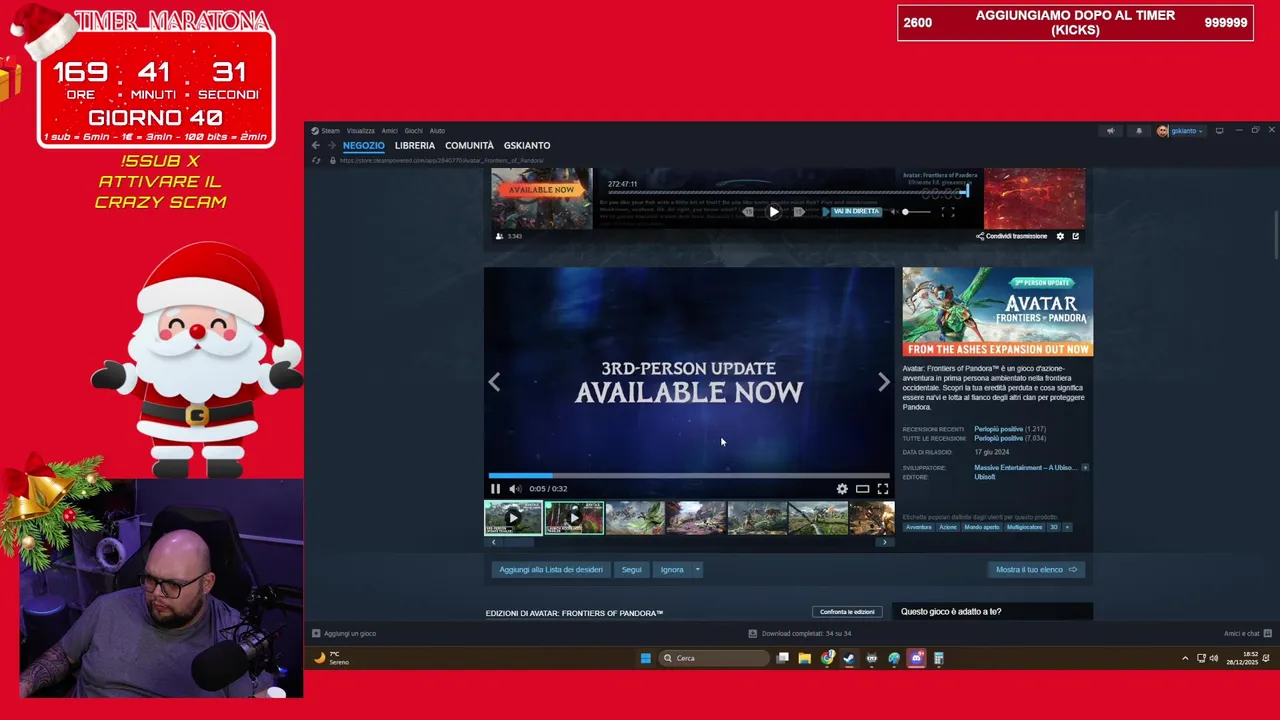Click Aggiungi alla Lista dei desideri button
This screenshot has height=720, width=1280.
pos(551,570)
